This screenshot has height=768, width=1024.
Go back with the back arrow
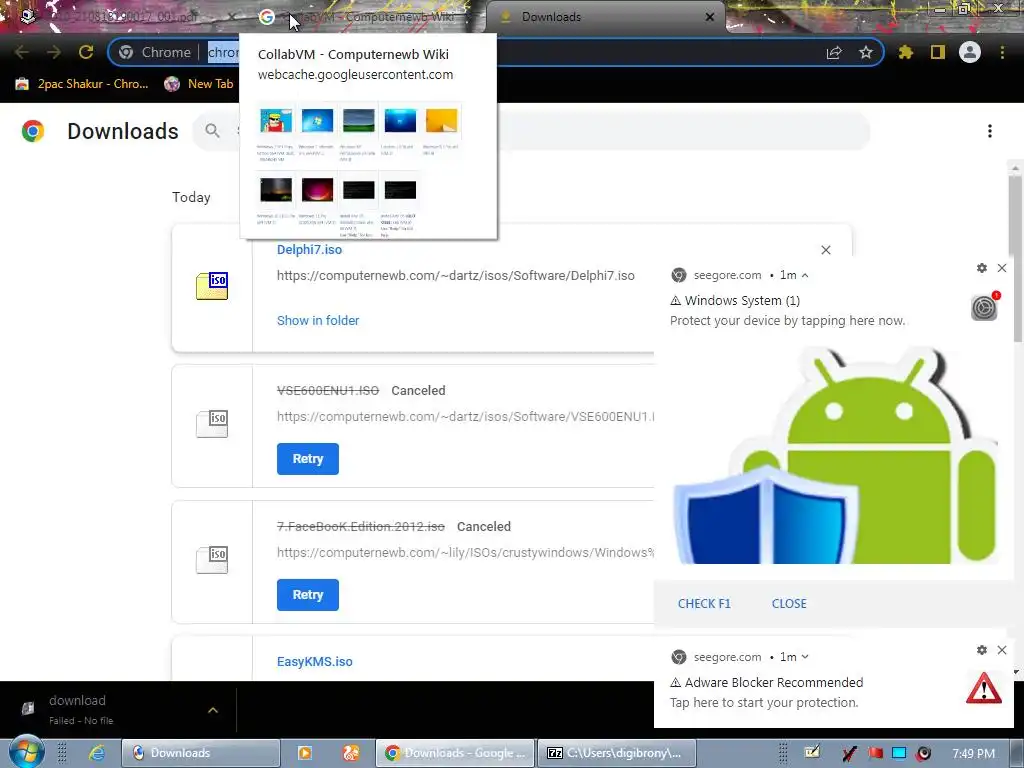22,52
